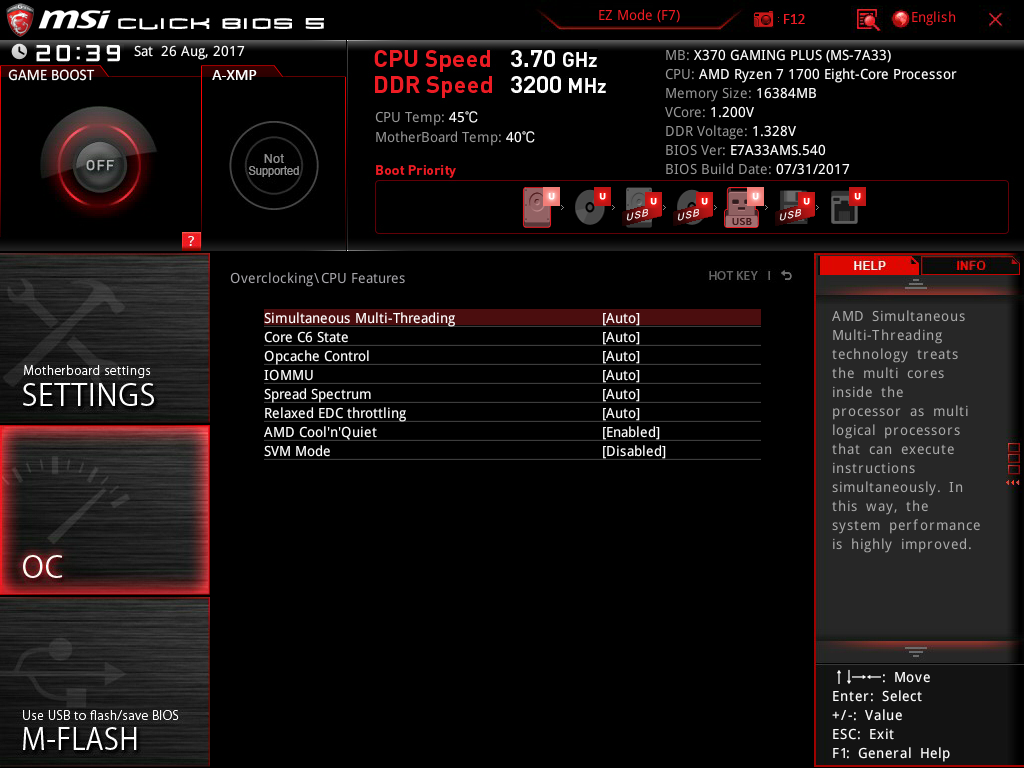Open IOMMU [Auto] value
Viewport: 1024px width, 768px height.
(620, 375)
